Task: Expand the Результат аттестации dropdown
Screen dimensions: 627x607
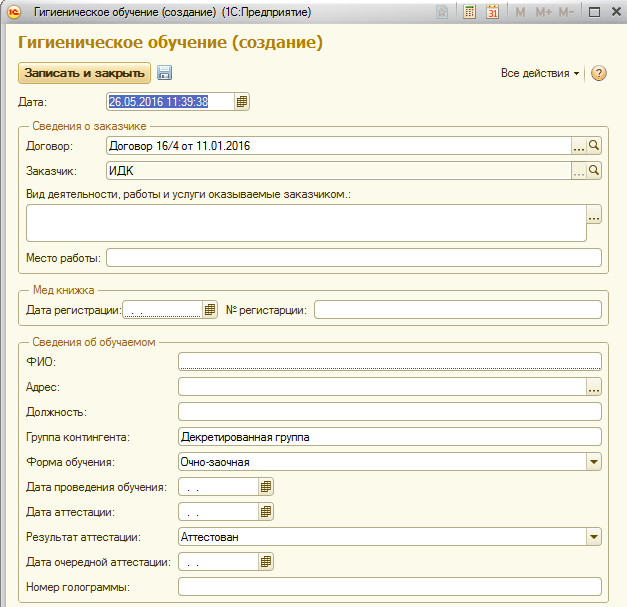Action: 594,537
